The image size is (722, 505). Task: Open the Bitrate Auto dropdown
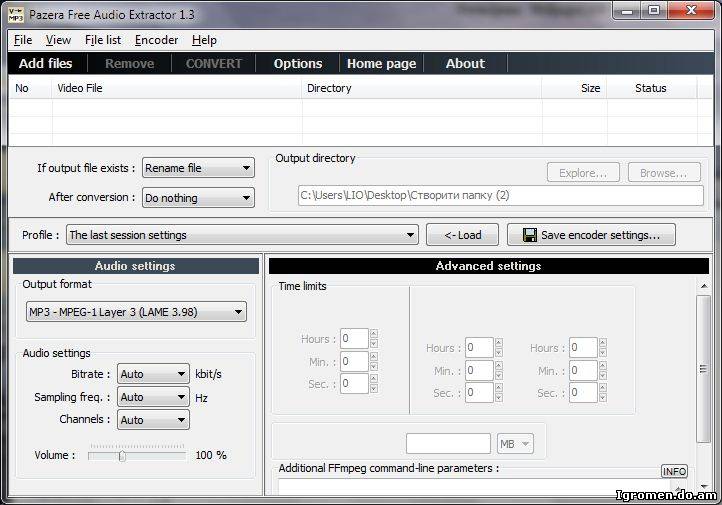tap(153, 374)
